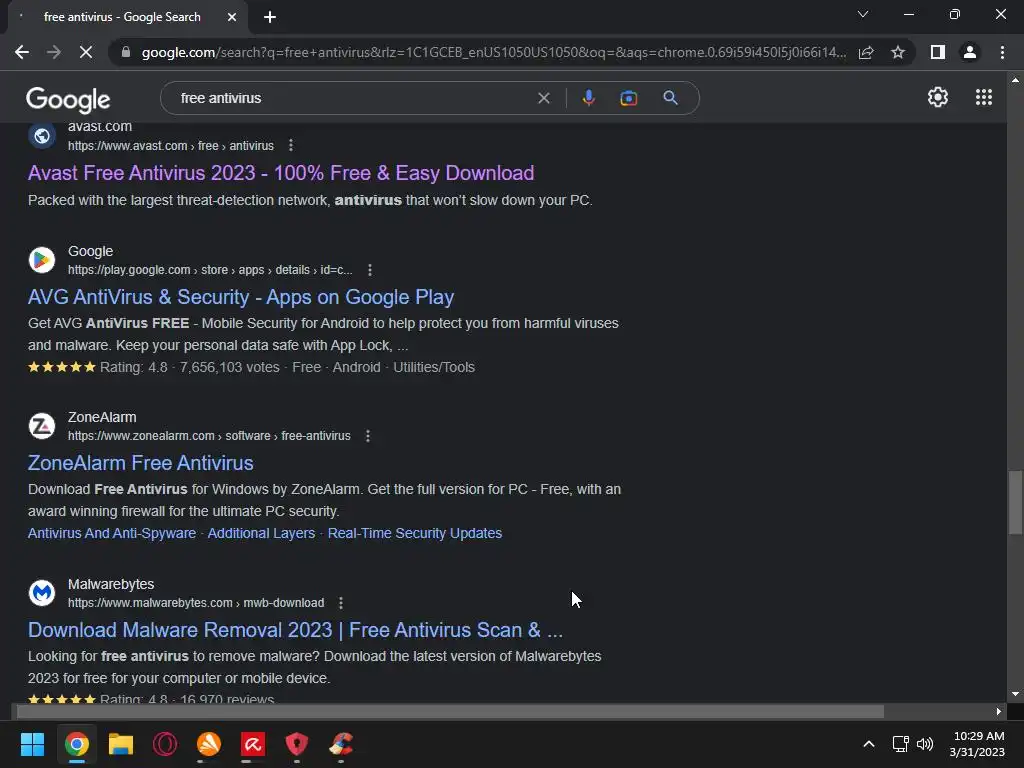Click the scroll-right arrow on horizontal scrollbar

pyautogui.click(x=999, y=711)
